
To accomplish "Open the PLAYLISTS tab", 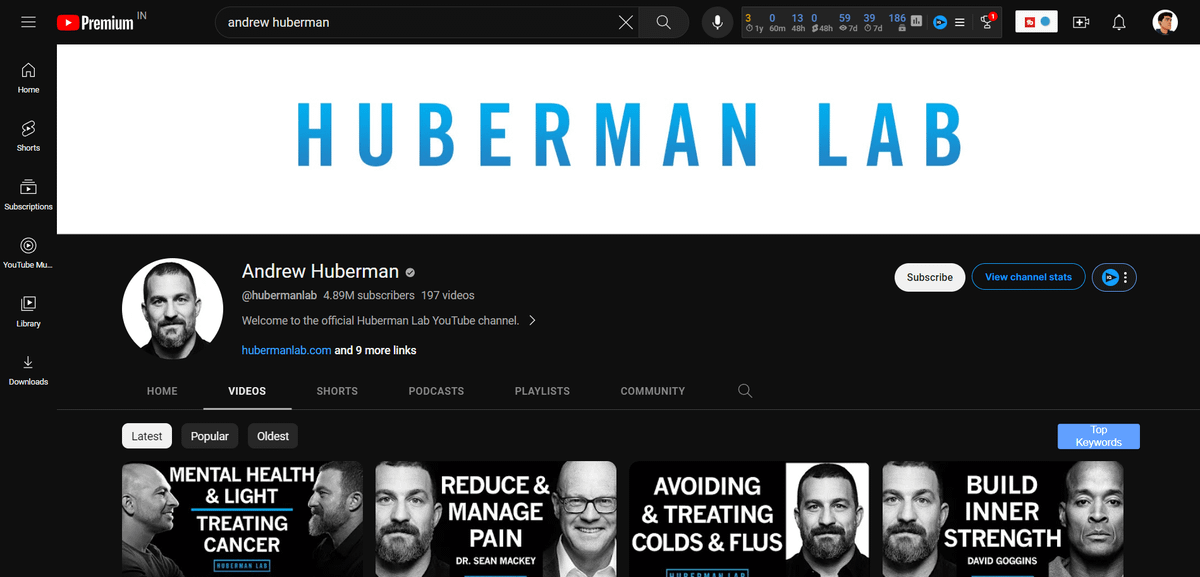I will click(x=542, y=391).
